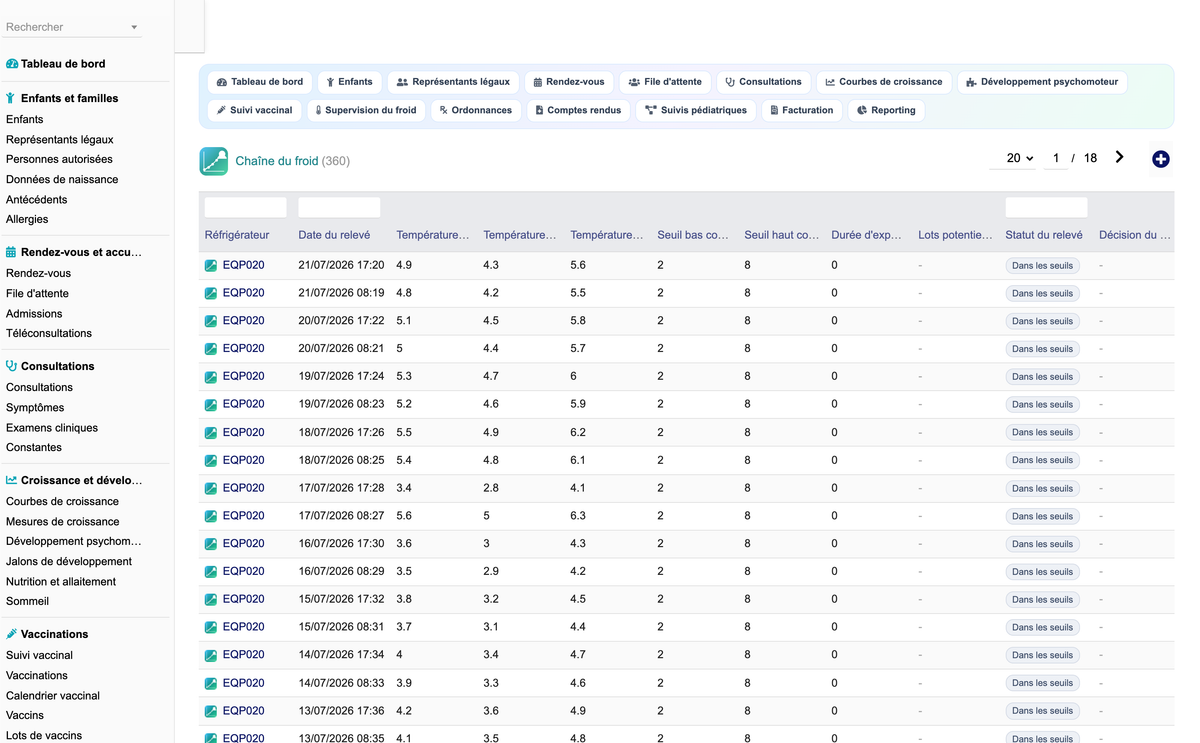
Task: Open the Développement psychomoteur tab
Action: [1042, 82]
